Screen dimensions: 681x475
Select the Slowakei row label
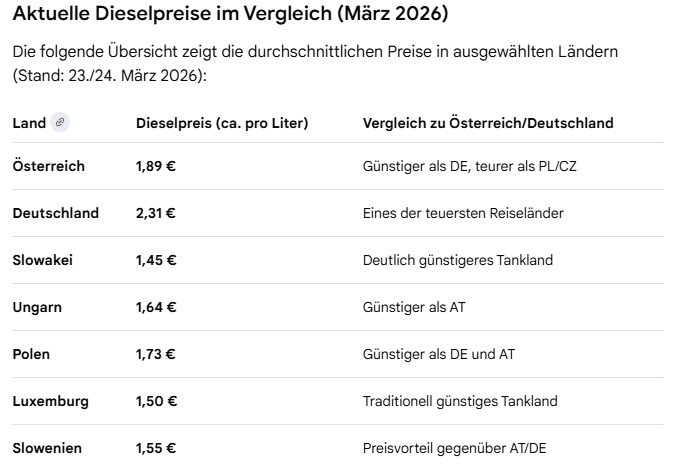pyautogui.click(x=42, y=260)
